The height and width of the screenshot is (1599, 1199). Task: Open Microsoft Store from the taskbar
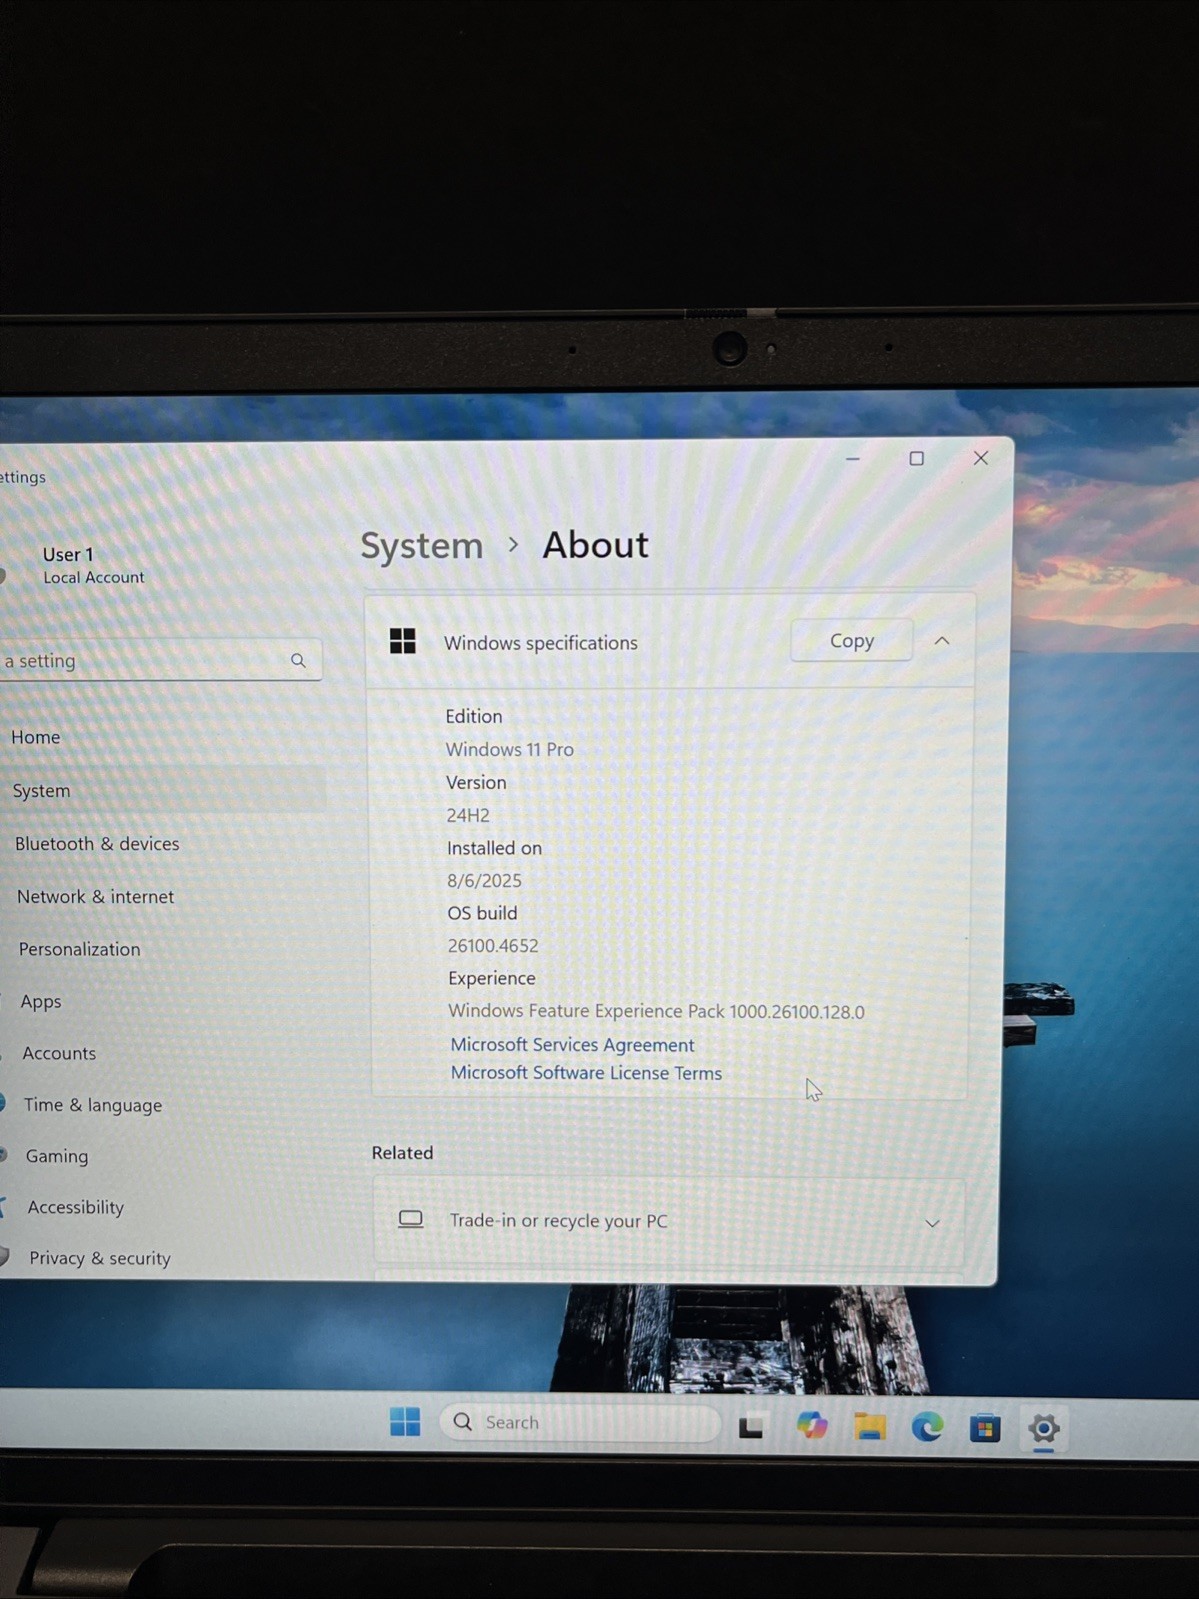tap(985, 1428)
